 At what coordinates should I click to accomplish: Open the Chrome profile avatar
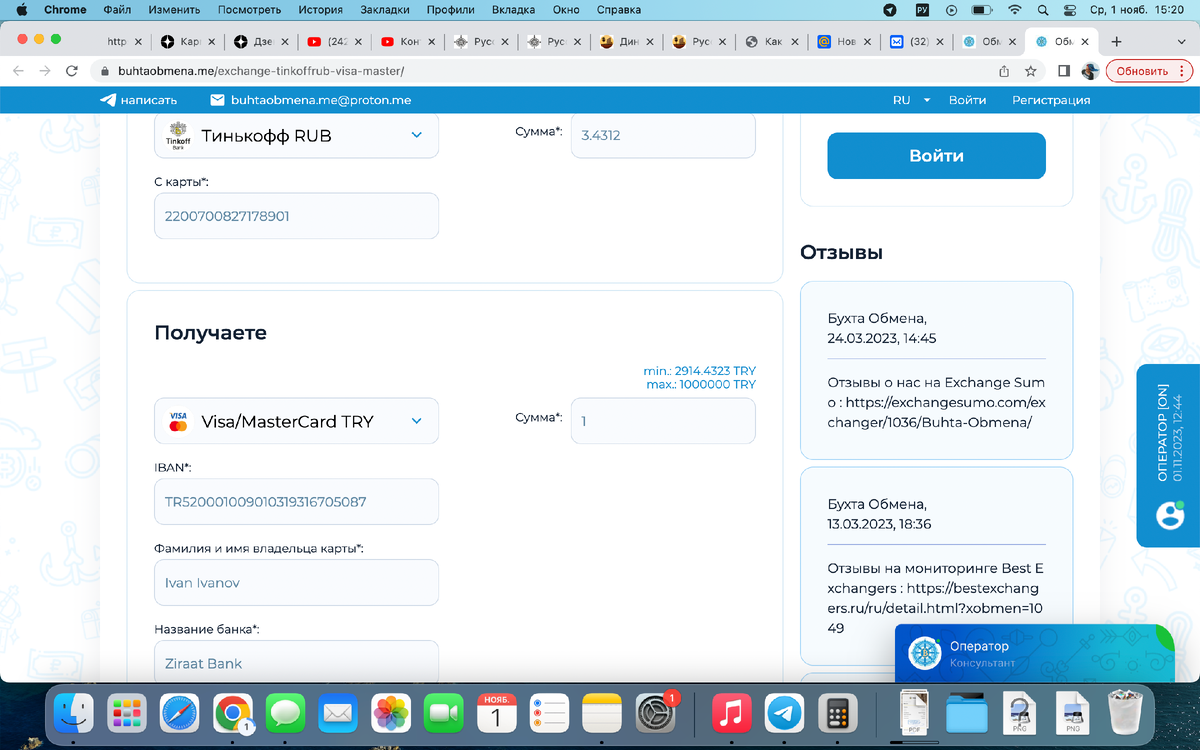click(1090, 71)
